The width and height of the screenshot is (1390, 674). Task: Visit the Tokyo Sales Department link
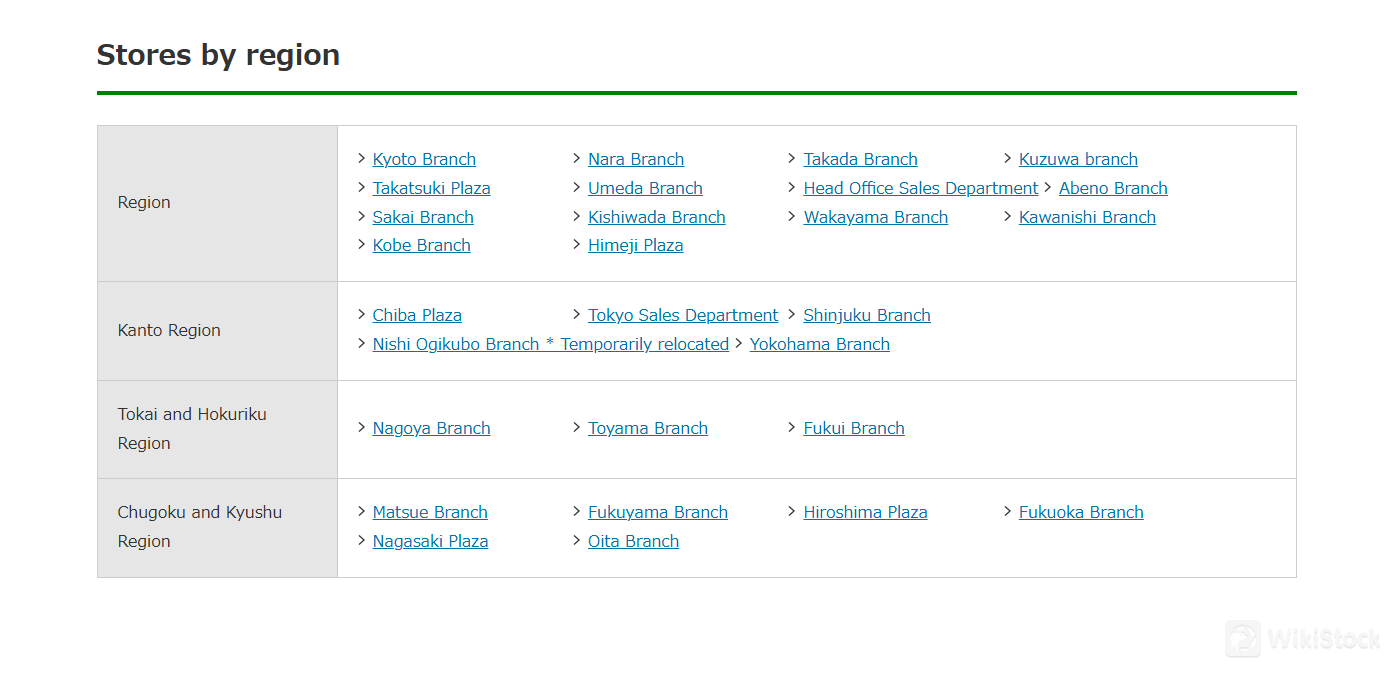click(x=683, y=315)
